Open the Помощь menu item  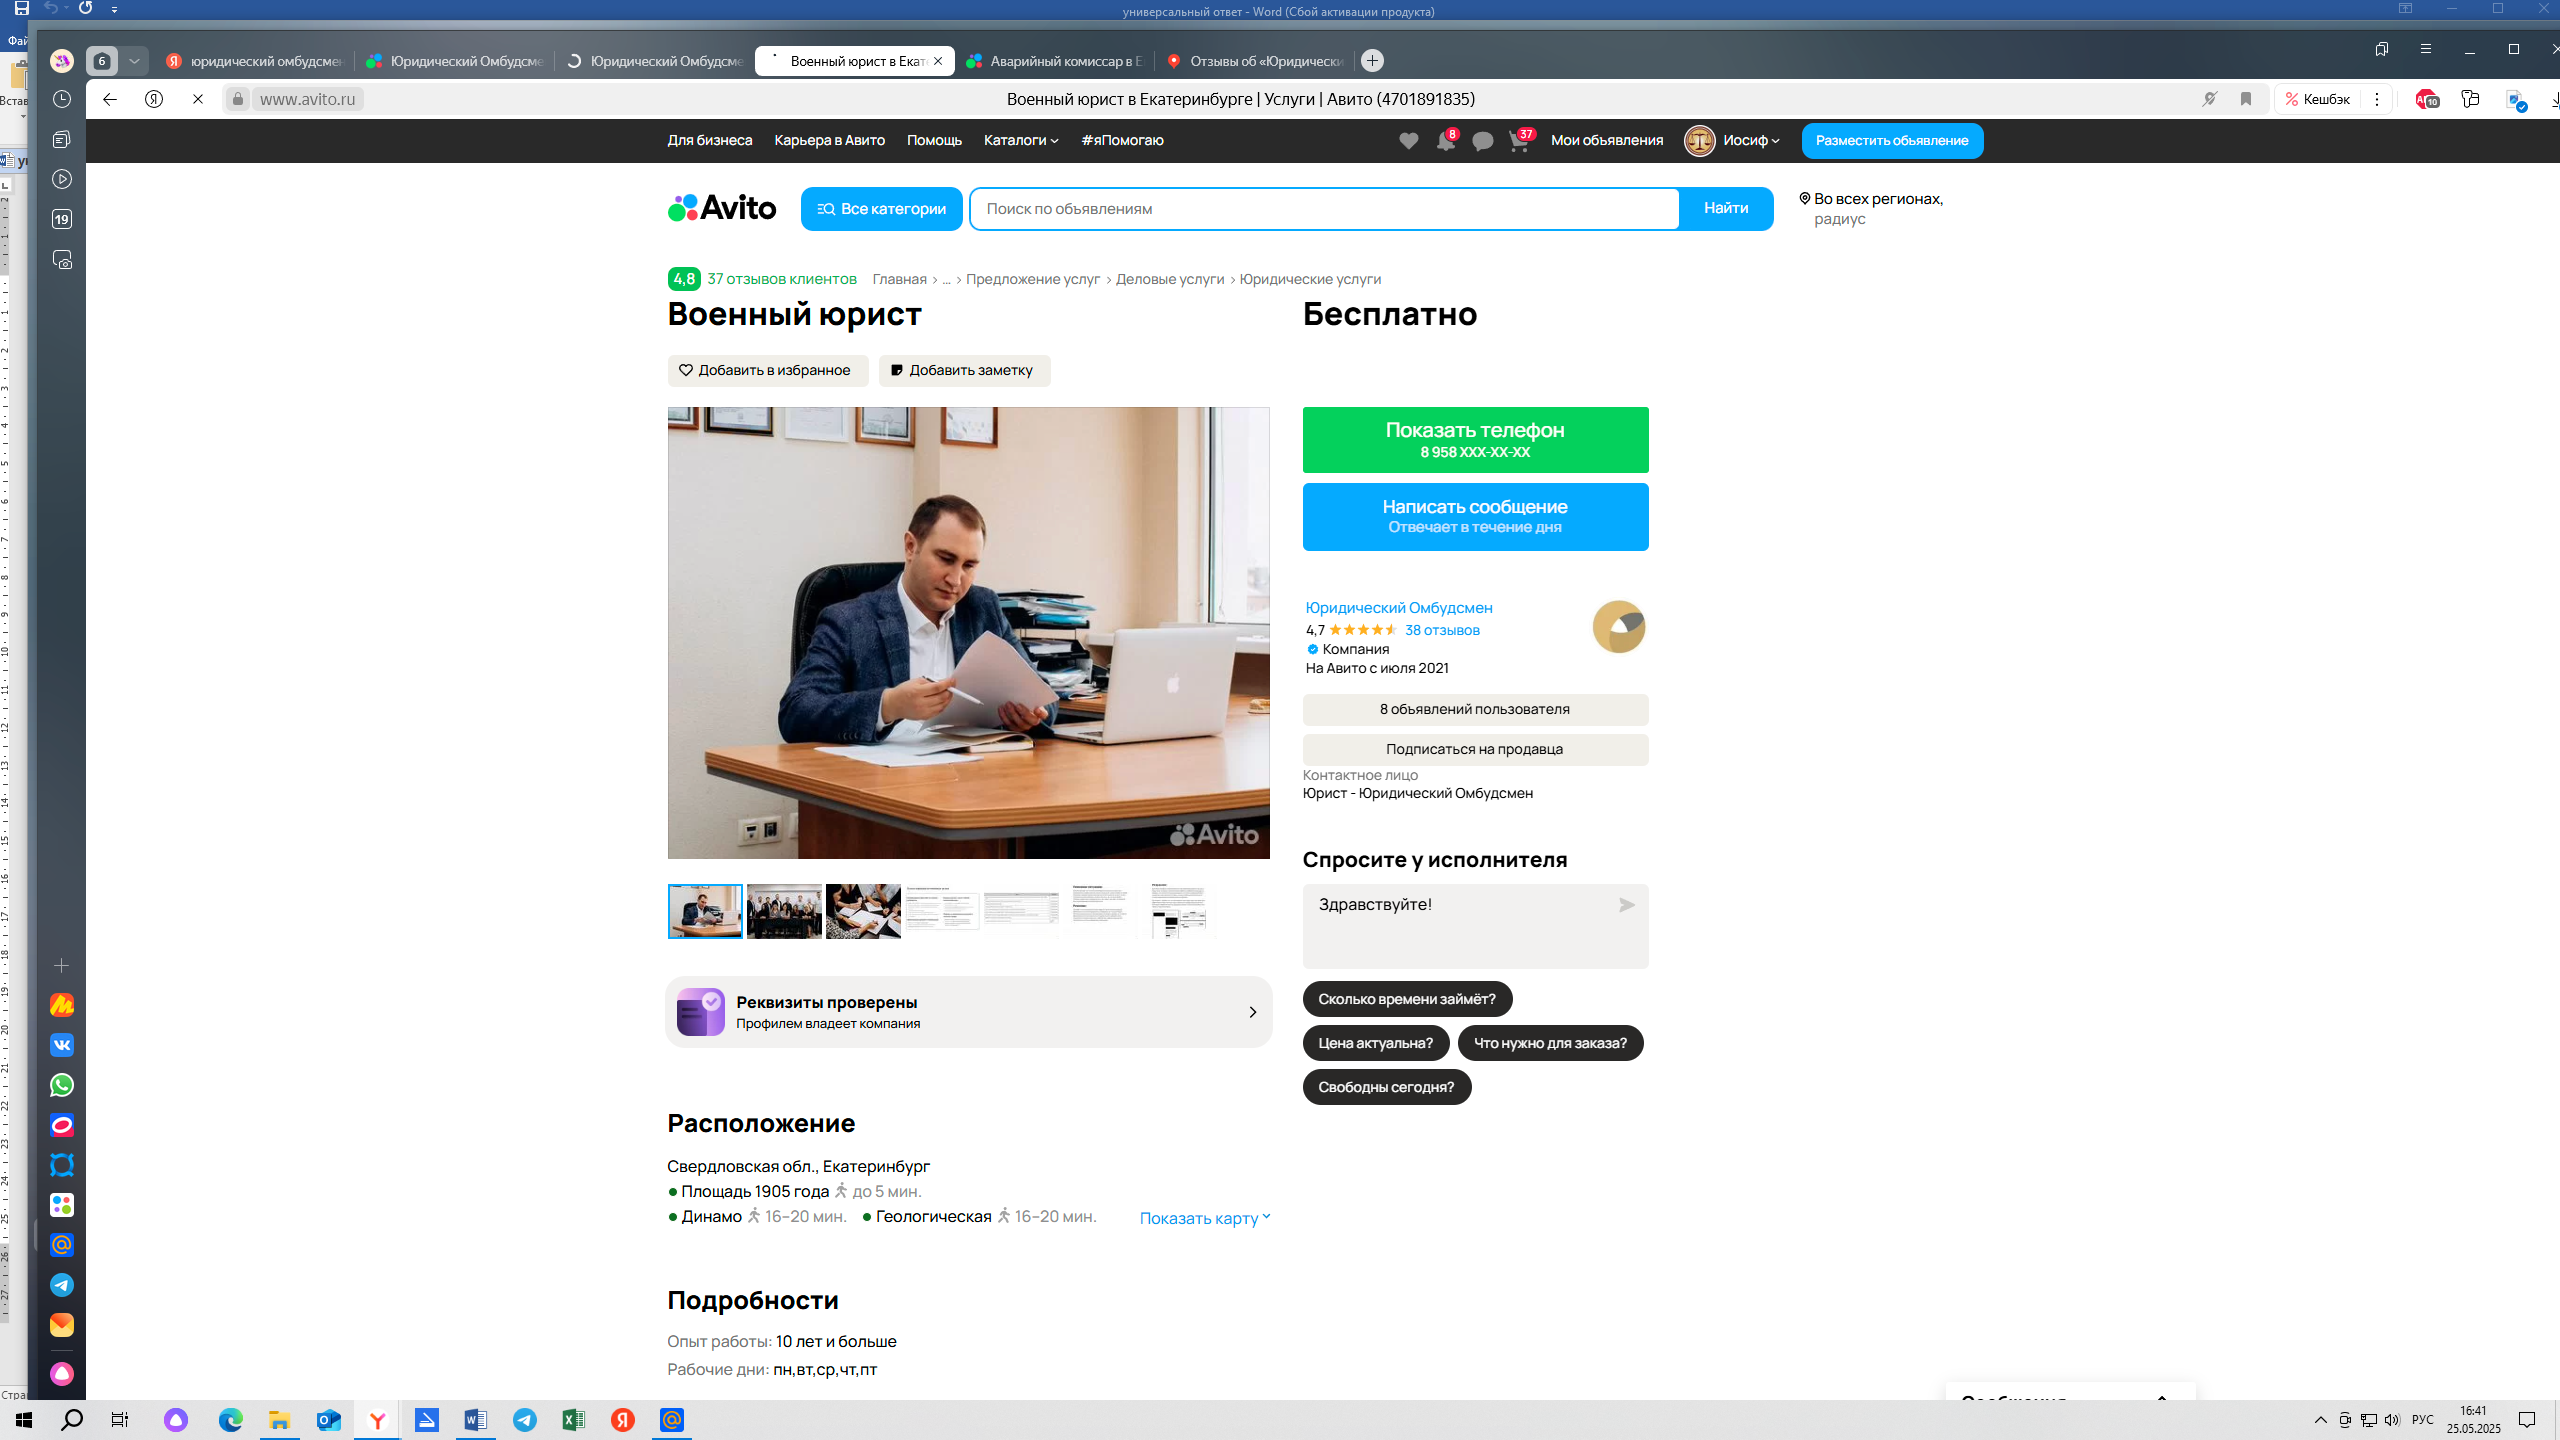click(x=934, y=141)
